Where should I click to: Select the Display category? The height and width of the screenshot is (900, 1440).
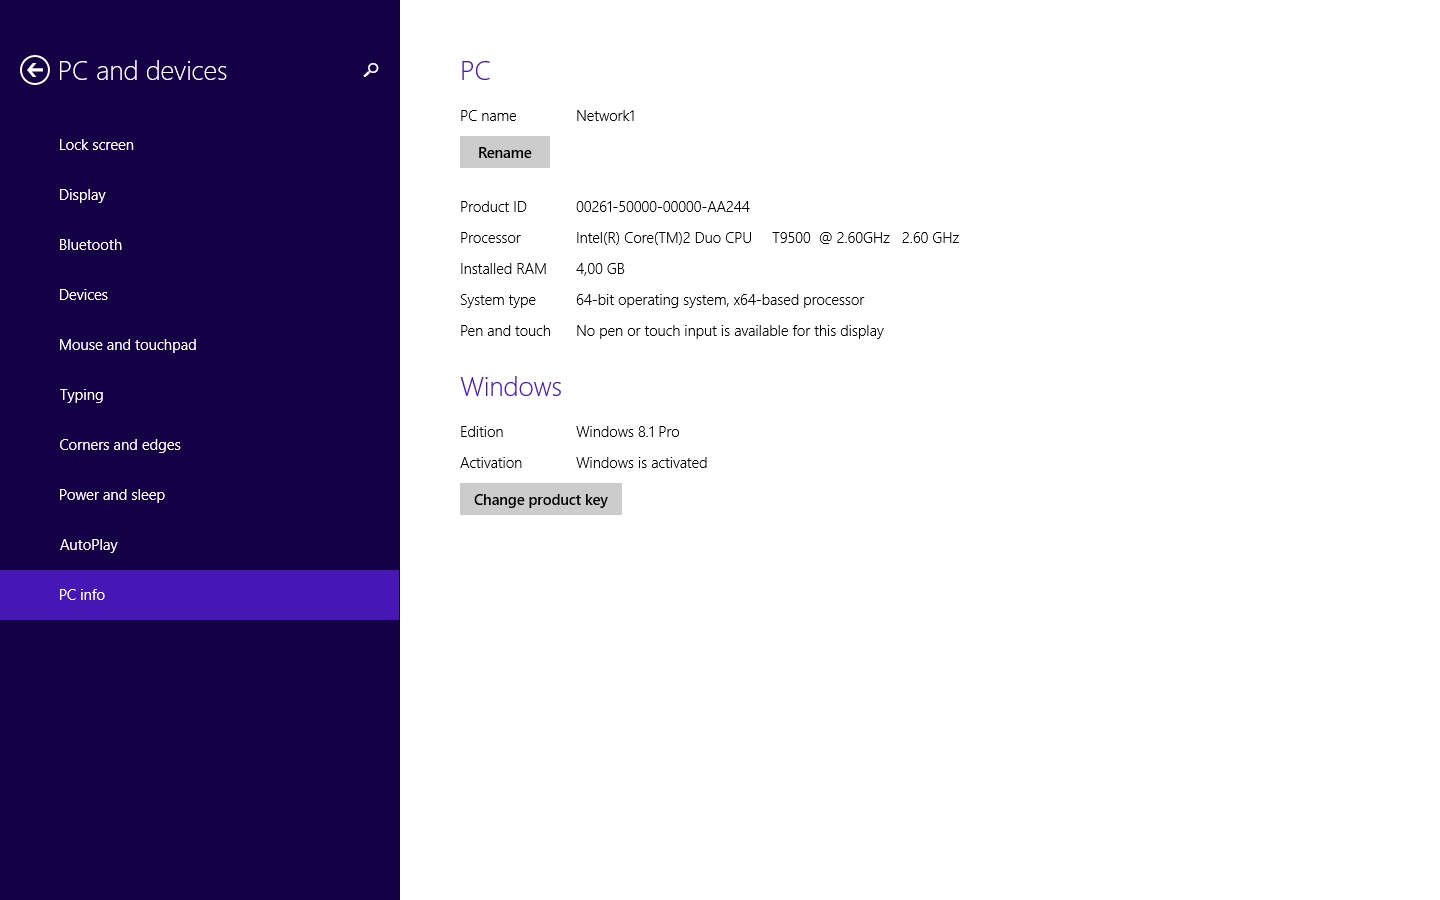(200, 195)
